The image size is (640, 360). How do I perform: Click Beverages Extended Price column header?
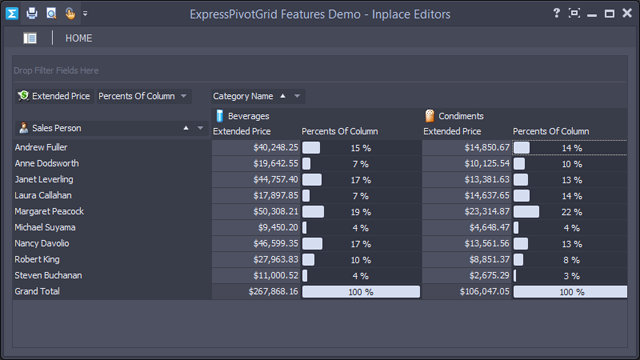click(x=256, y=131)
